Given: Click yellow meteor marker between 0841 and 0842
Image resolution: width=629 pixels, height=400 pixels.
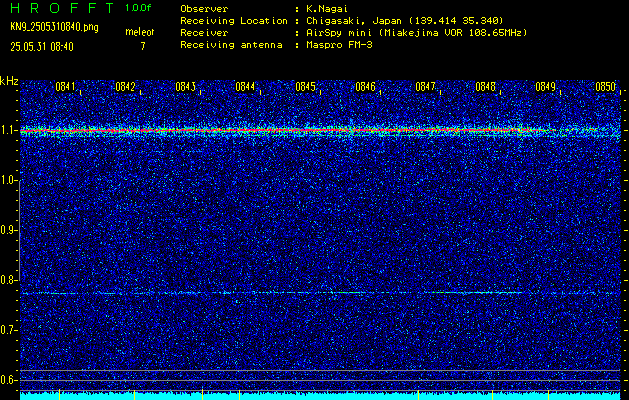Looking at the screenshot, I should pos(134,394).
